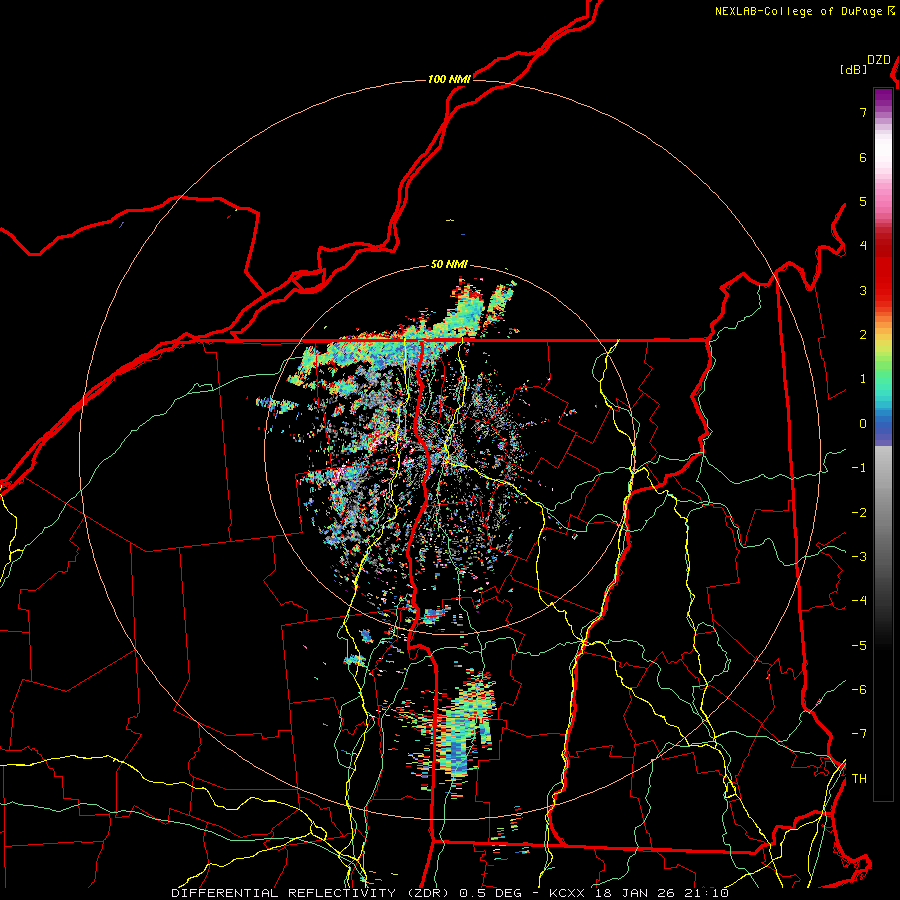
Task: Click the "DZD" legend title
Action: [879, 60]
